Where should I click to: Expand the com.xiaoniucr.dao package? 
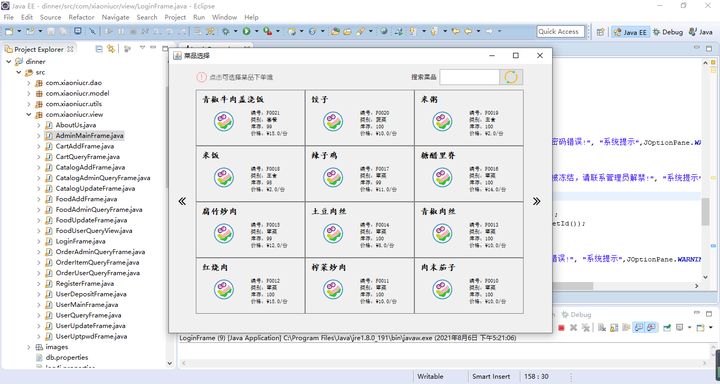(29, 83)
